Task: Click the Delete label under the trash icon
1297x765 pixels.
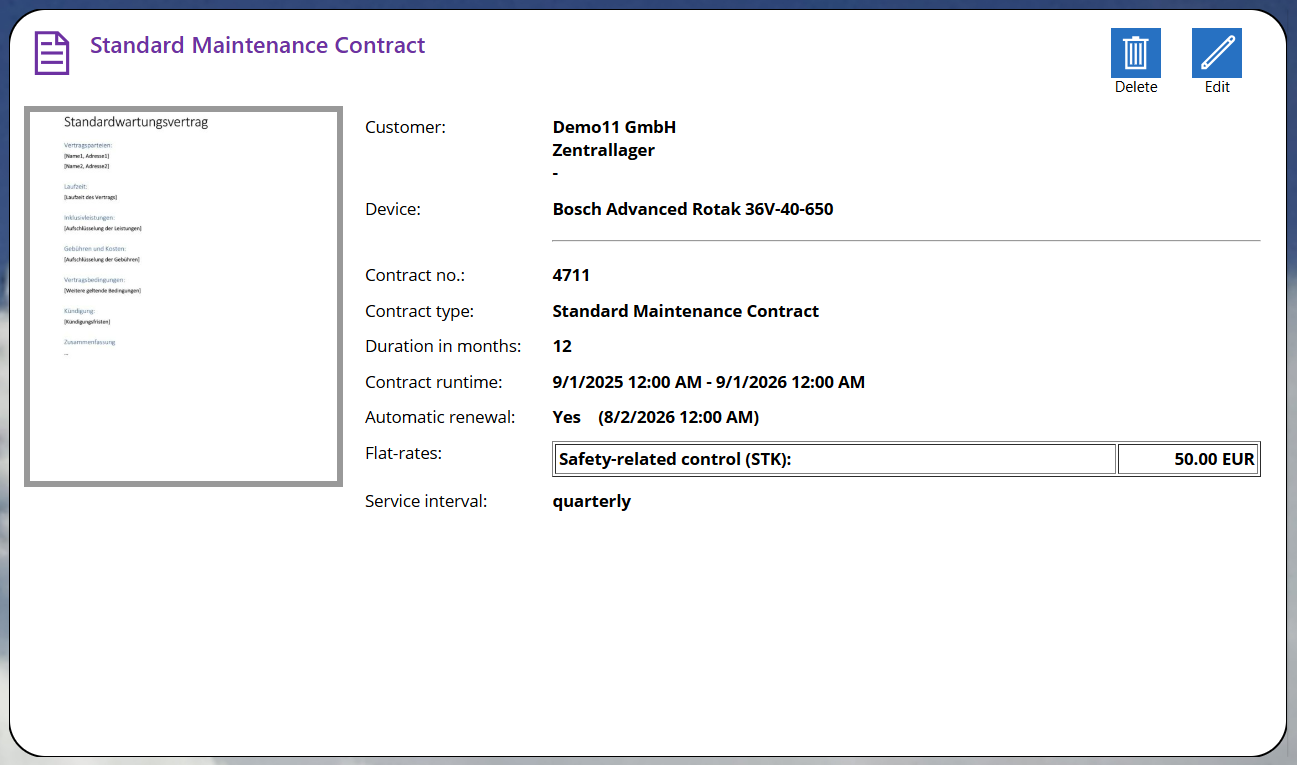Action: tap(1135, 87)
